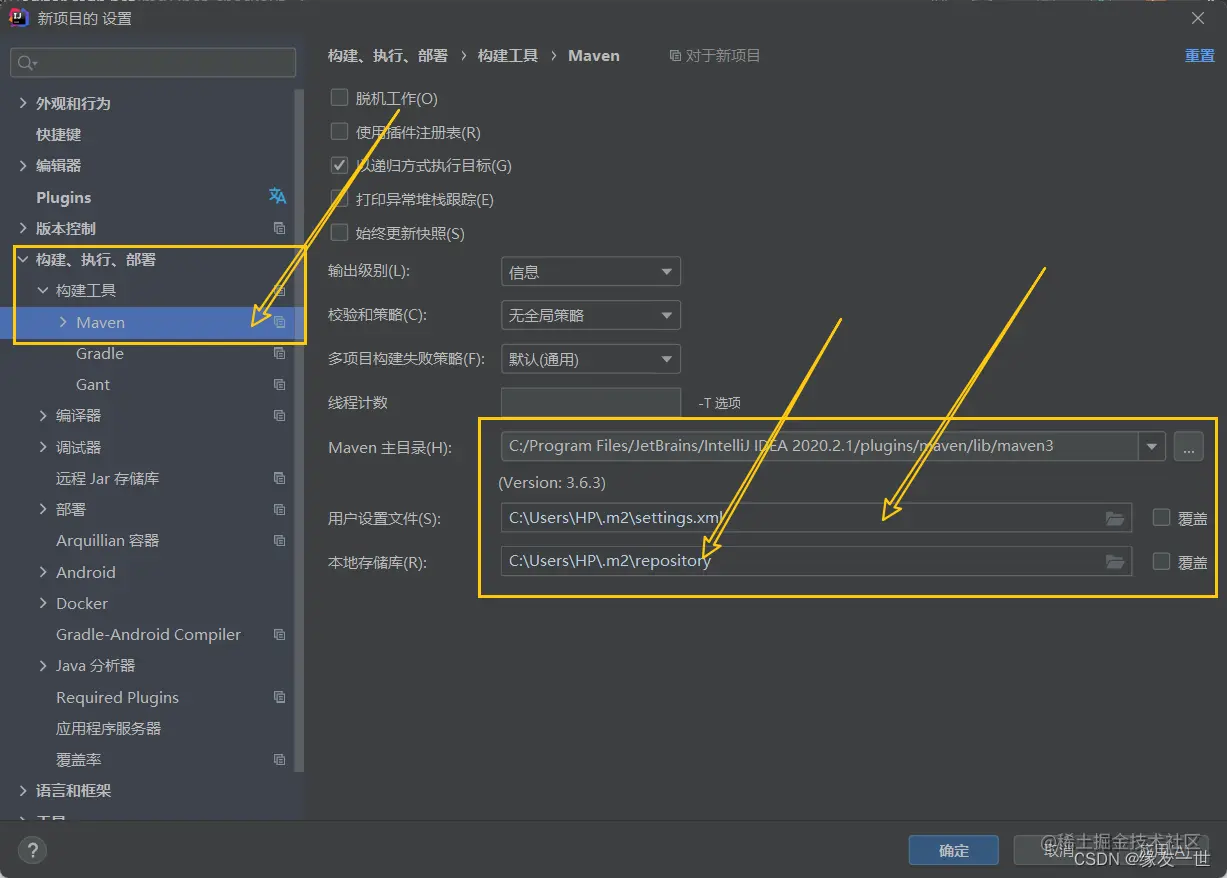Viewport: 1227px width, 878px height.
Task: Expand the Maven subtree chevron
Action: [x=63, y=322]
